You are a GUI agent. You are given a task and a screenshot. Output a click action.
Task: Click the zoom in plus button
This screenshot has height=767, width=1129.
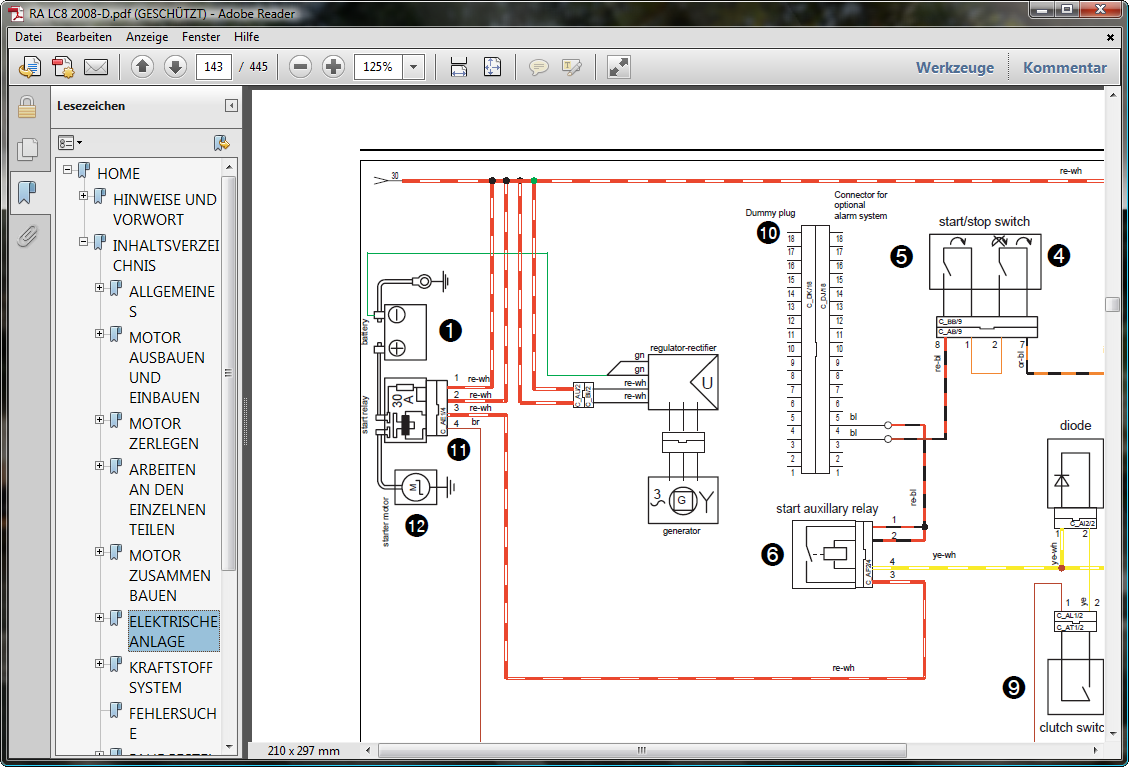click(x=333, y=67)
